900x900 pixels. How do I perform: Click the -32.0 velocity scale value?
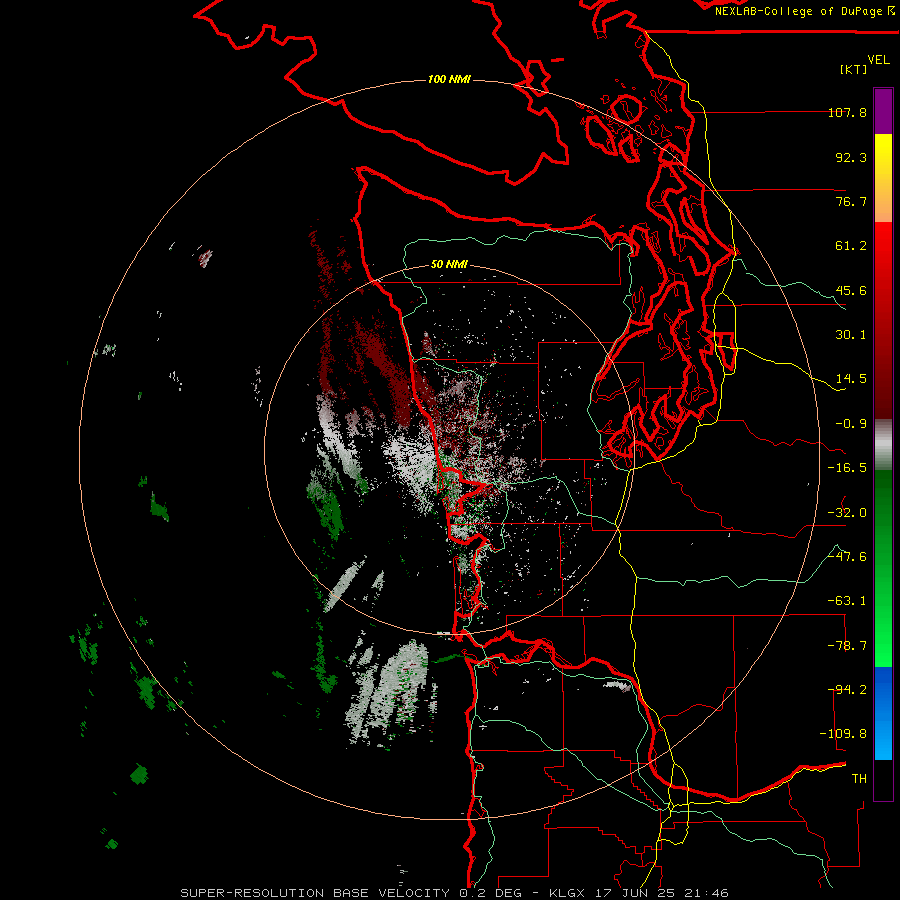tap(847, 513)
